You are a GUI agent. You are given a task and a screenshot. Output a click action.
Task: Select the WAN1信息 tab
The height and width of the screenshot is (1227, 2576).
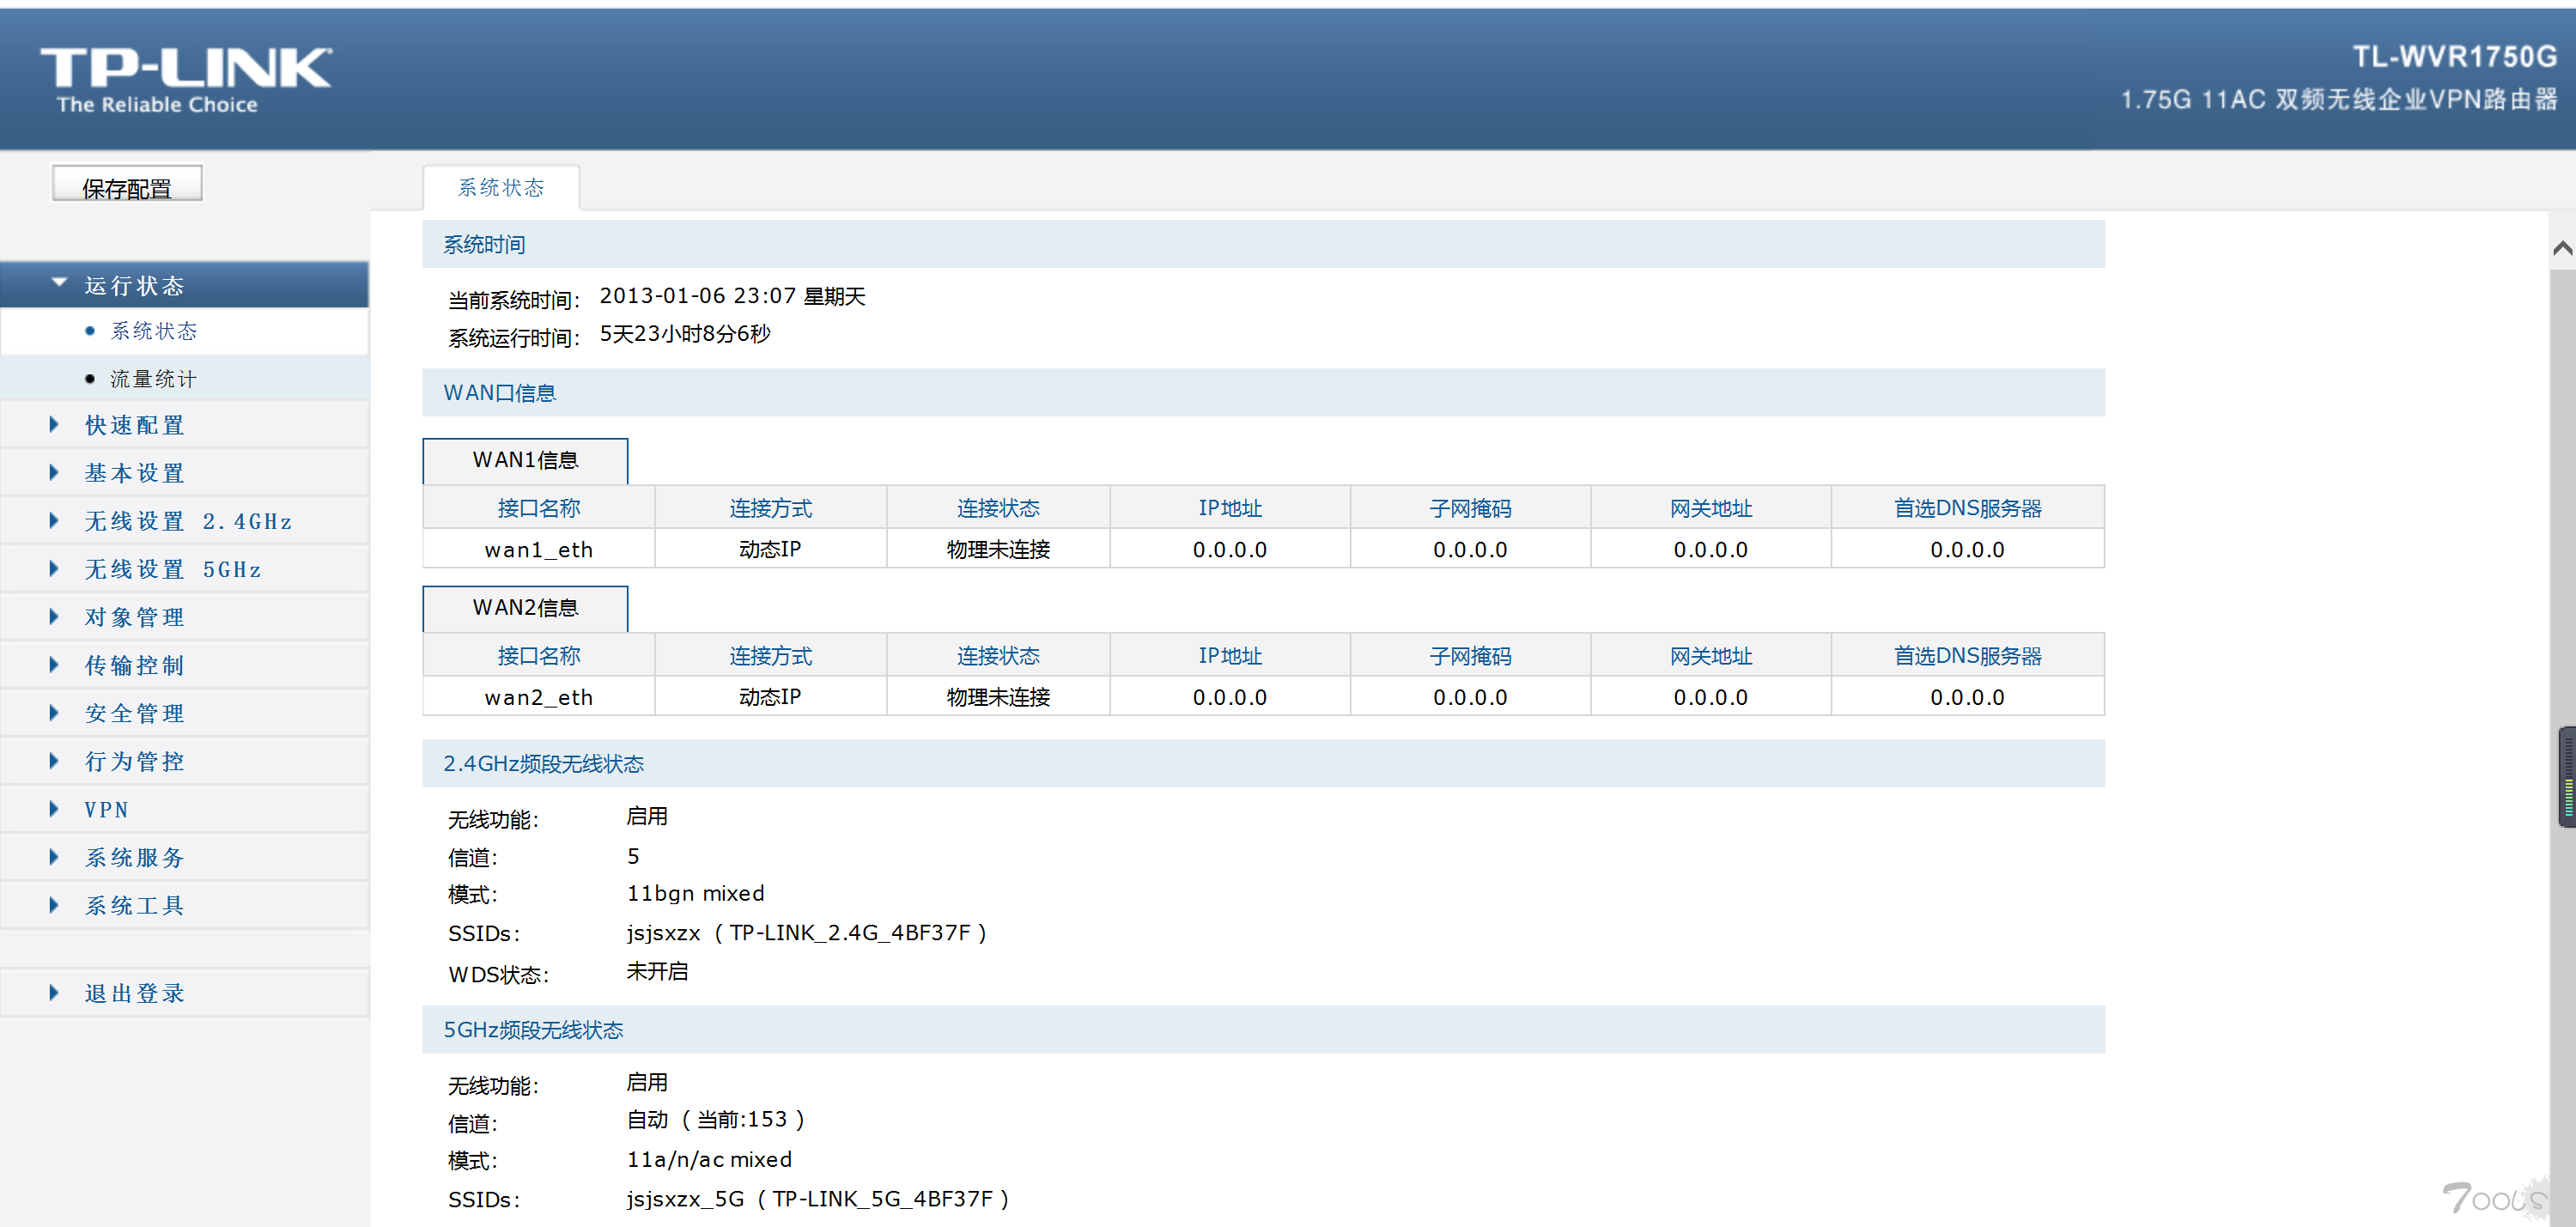click(x=526, y=461)
